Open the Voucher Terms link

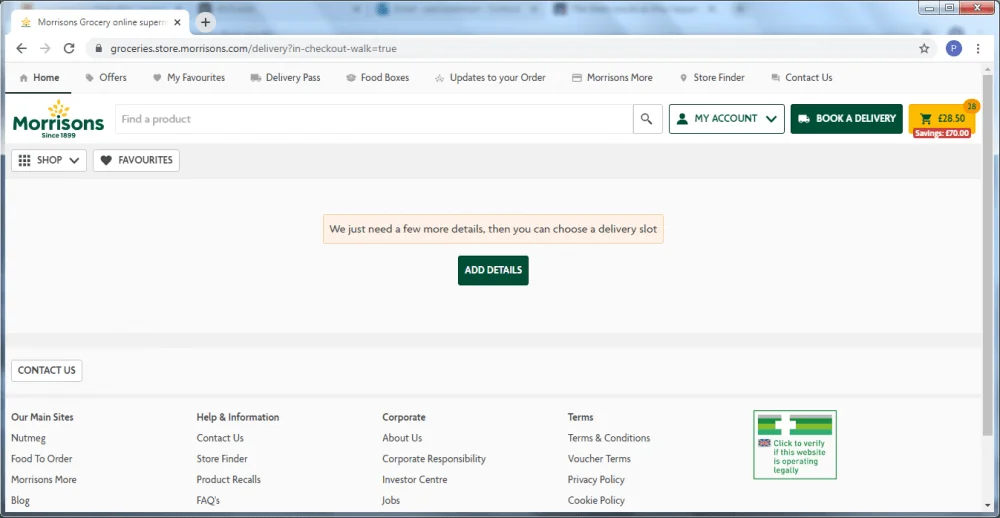599,459
